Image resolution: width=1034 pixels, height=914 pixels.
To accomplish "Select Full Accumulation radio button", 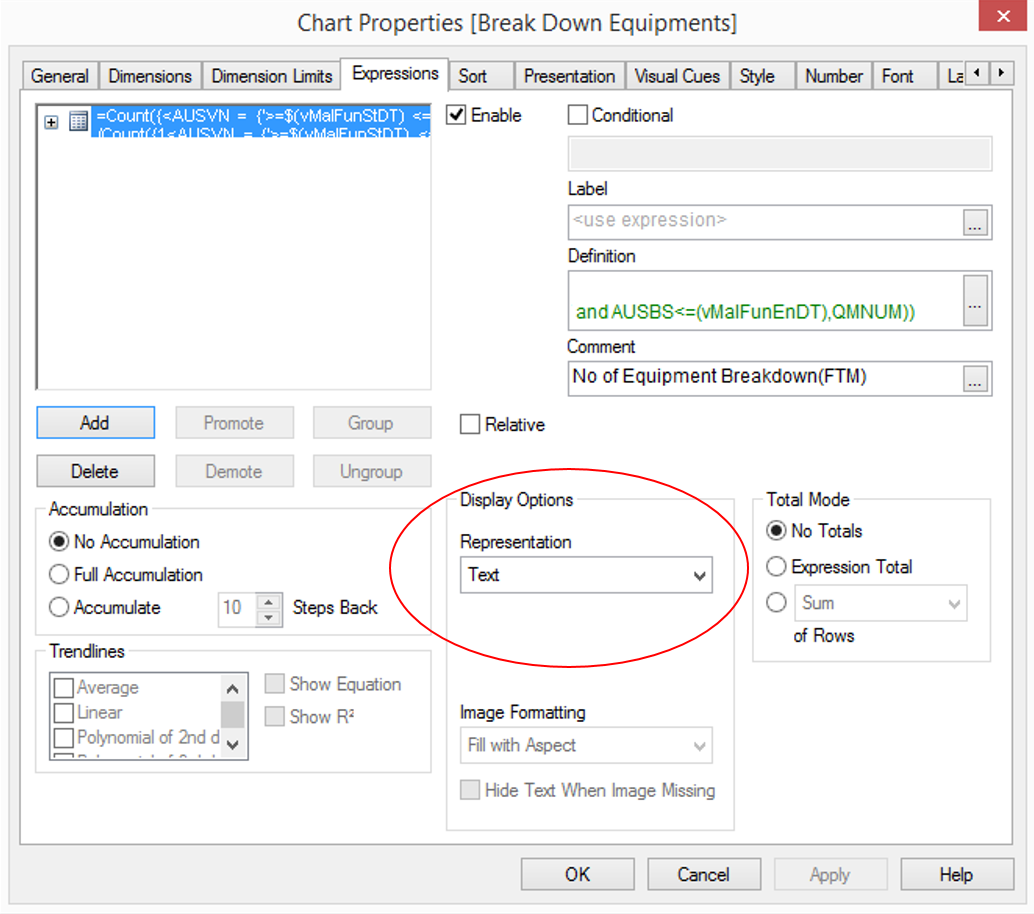I will tap(60, 575).
